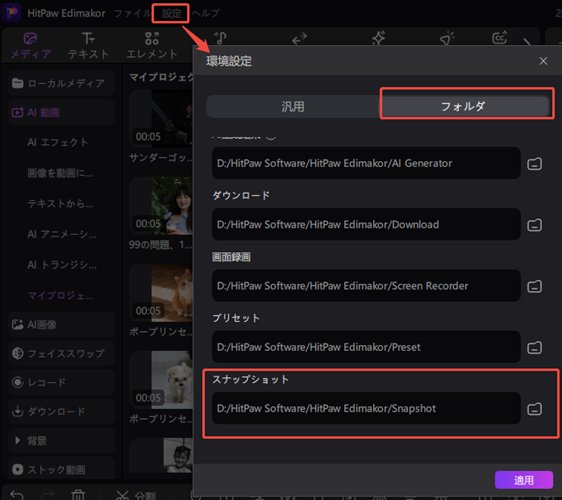Click the 適用 button

coord(524,480)
